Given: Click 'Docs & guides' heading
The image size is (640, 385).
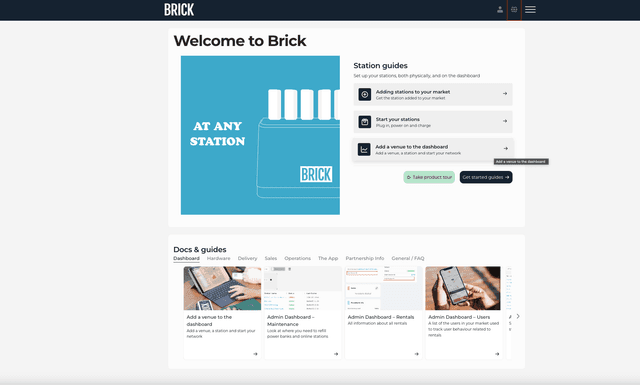Looking at the screenshot, I should pyautogui.click(x=200, y=249).
